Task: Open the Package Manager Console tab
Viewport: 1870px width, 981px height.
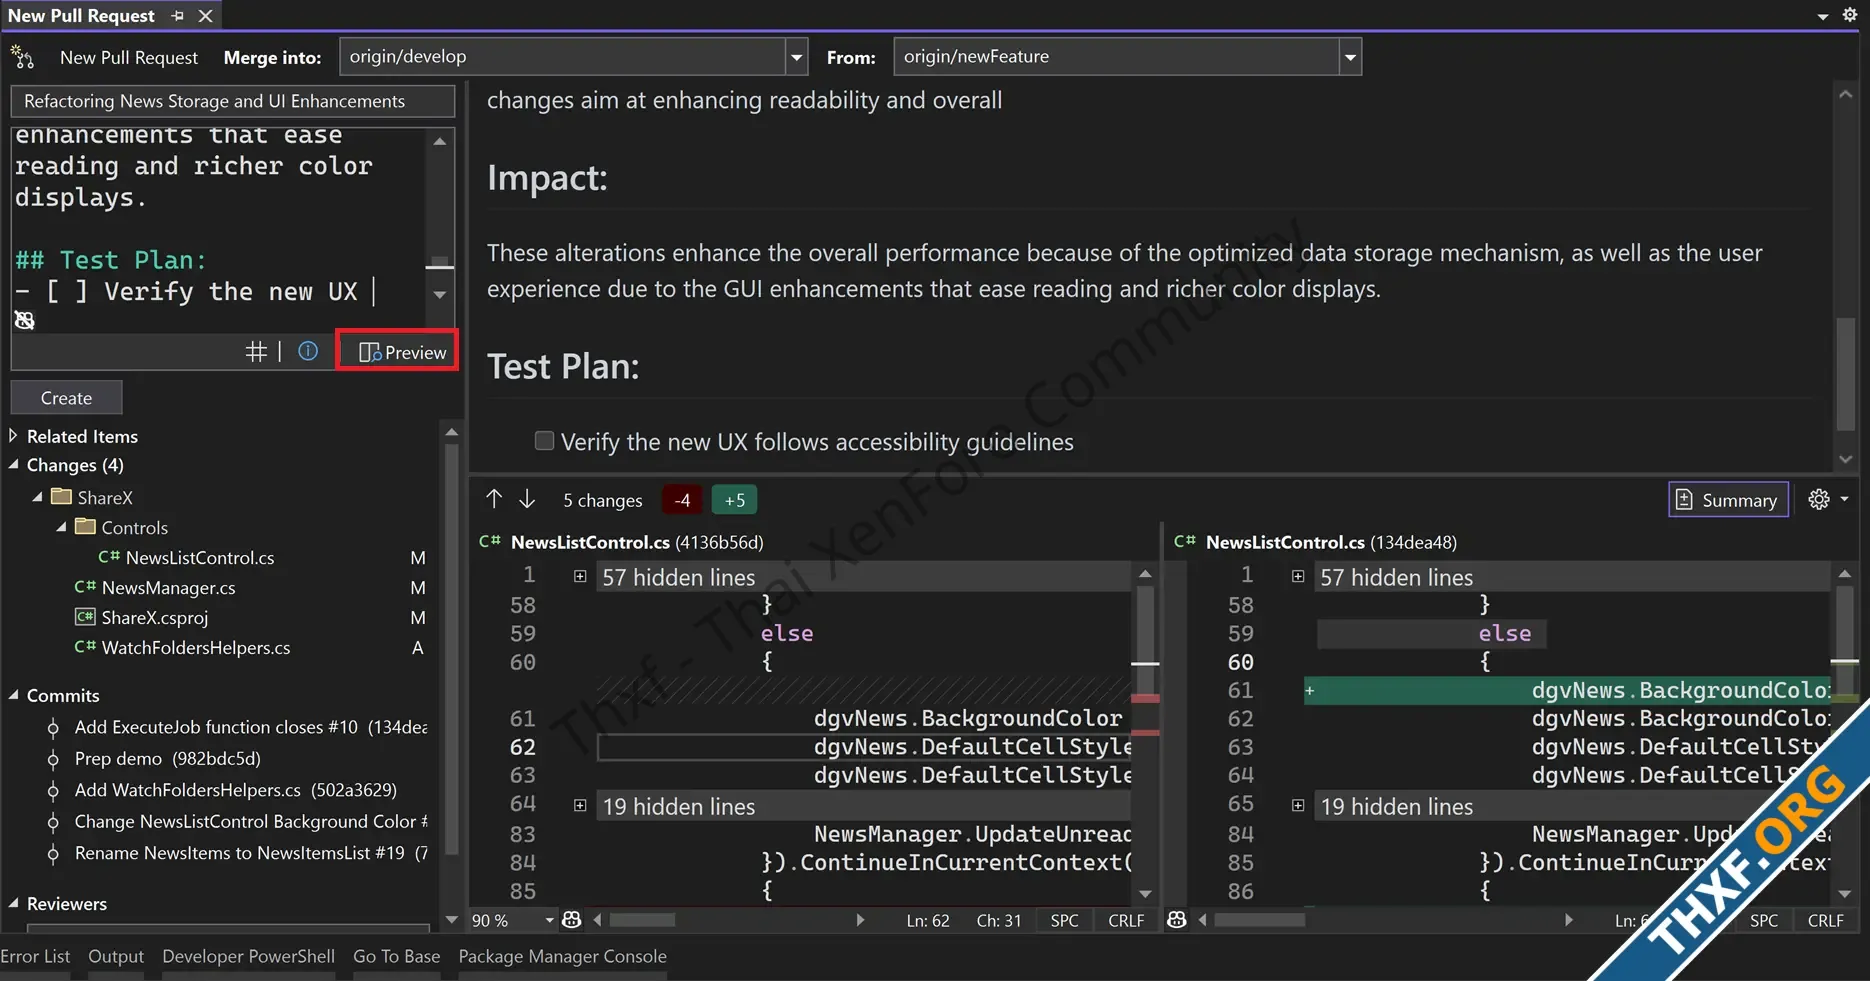Action: pyautogui.click(x=562, y=956)
